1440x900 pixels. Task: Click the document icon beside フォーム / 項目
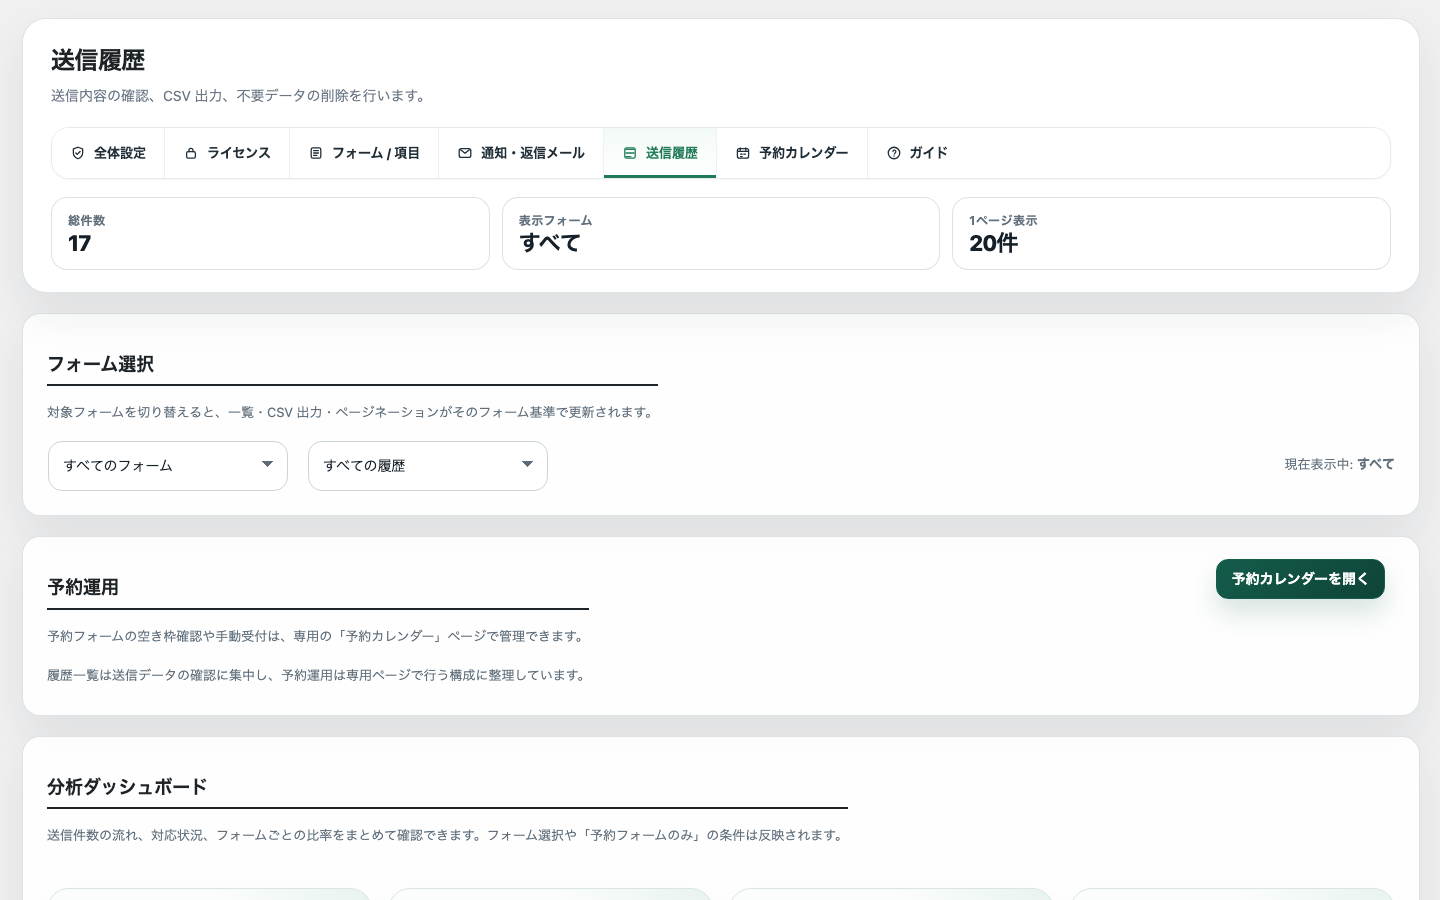(x=316, y=153)
